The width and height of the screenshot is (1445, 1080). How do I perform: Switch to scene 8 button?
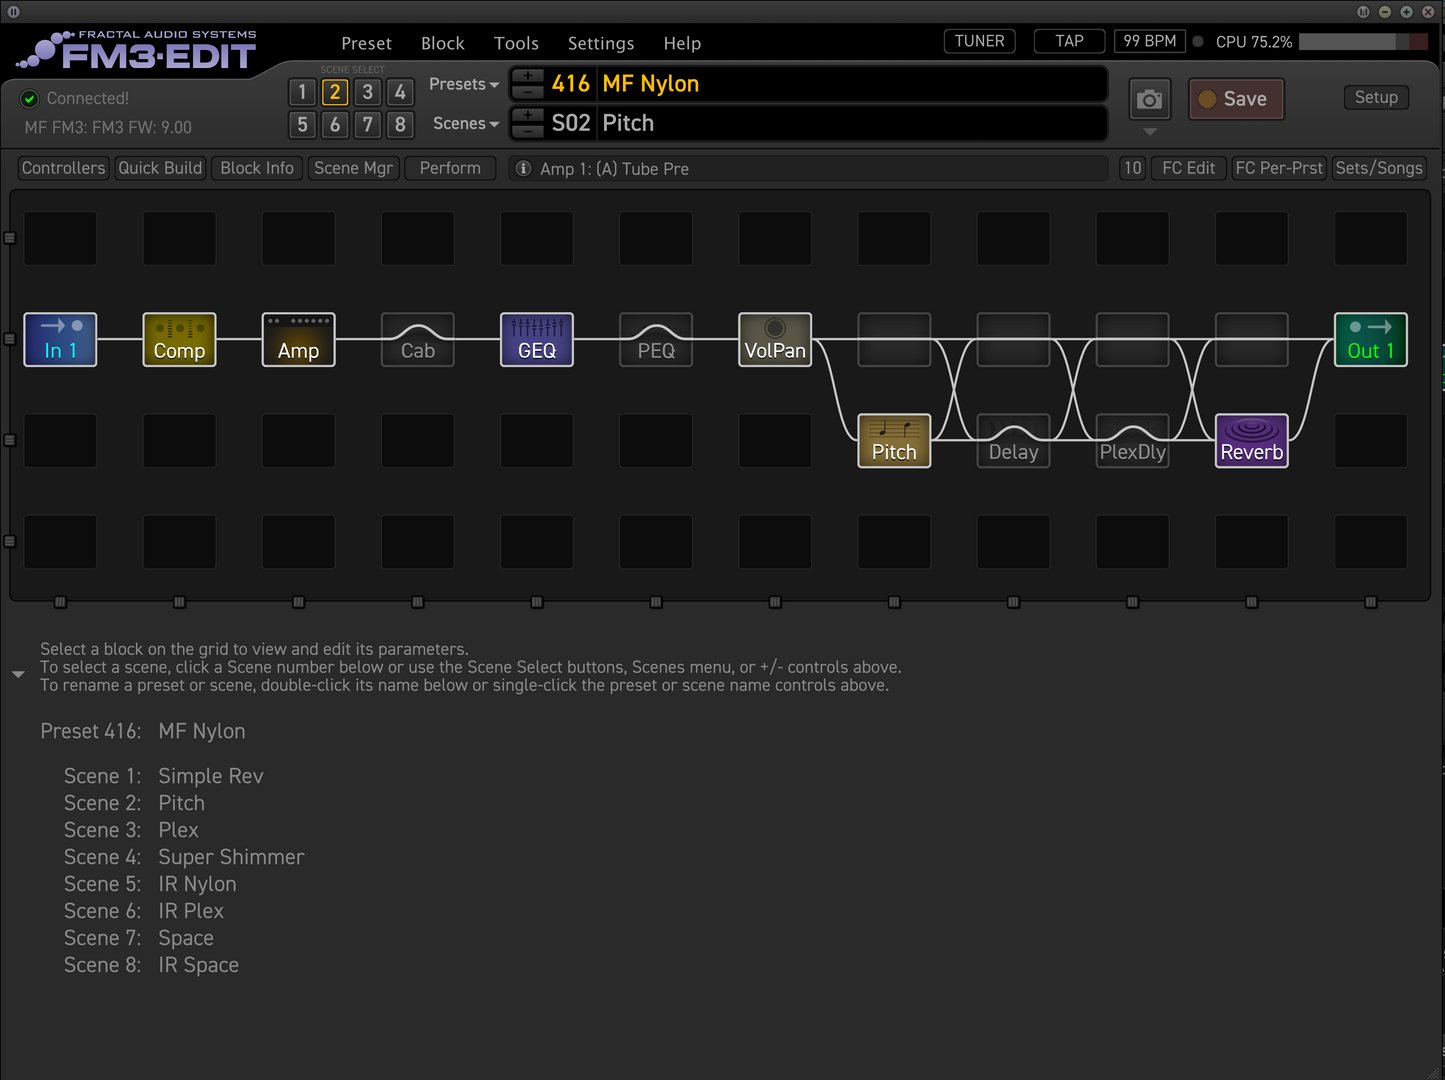tap(400, 124)
